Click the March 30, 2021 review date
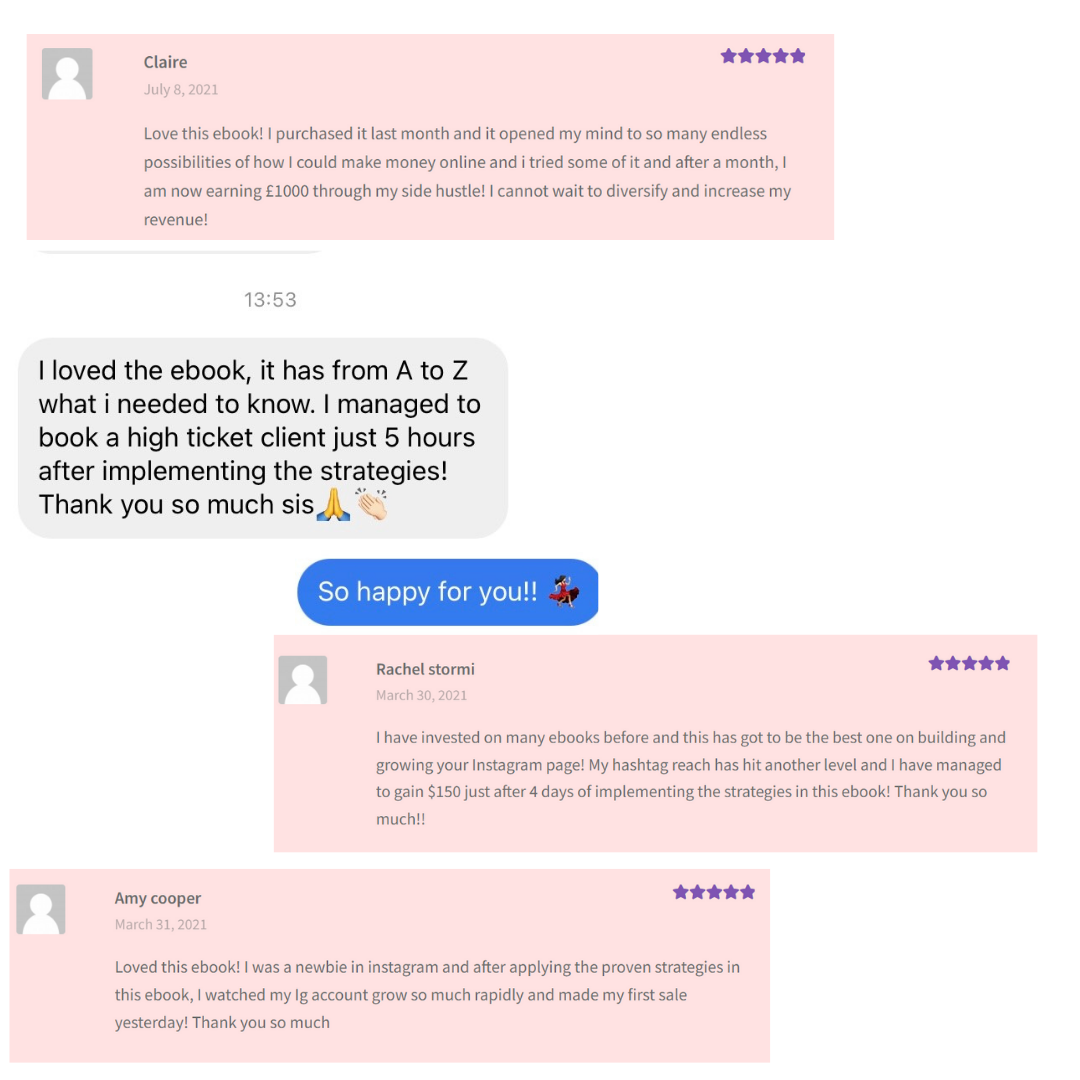This screenshot has width=1080, height=1080. [421, 695]
